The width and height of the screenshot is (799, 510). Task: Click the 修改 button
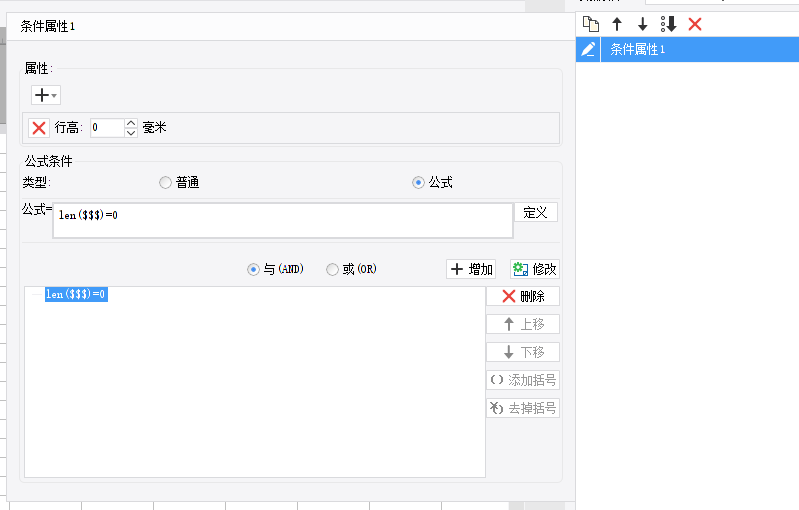(535, 269)
